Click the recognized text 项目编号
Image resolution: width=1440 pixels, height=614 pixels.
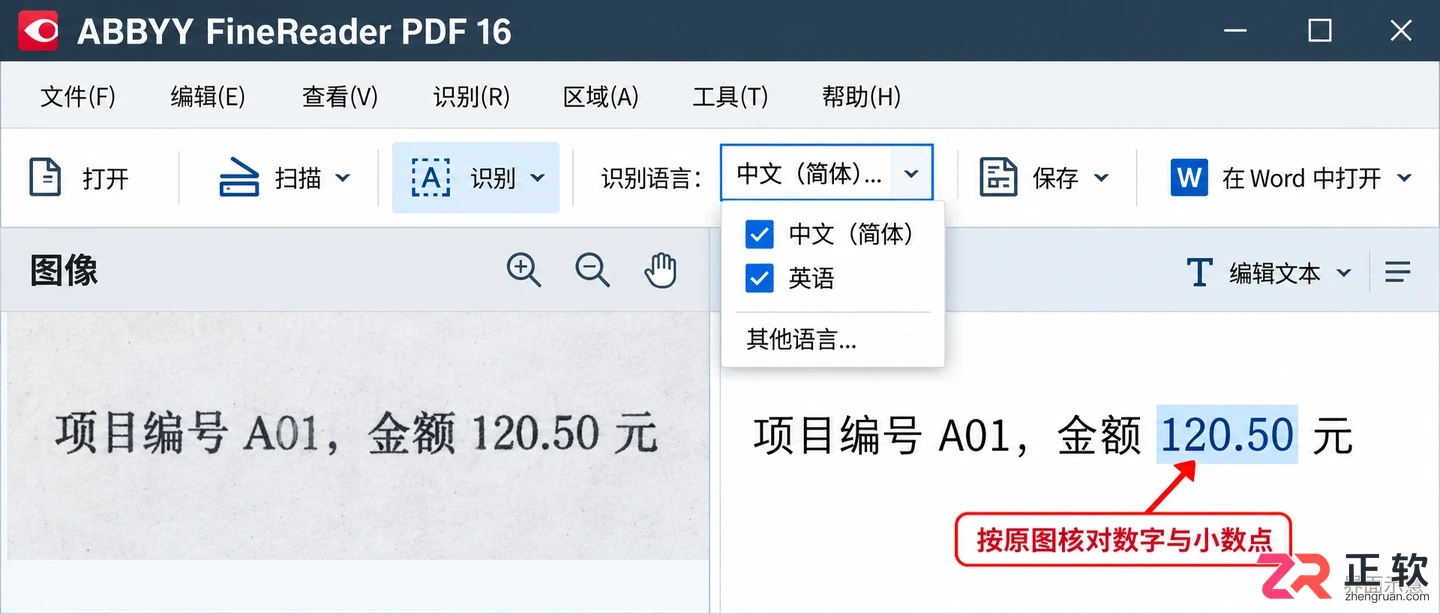click(x=837, y=436)
